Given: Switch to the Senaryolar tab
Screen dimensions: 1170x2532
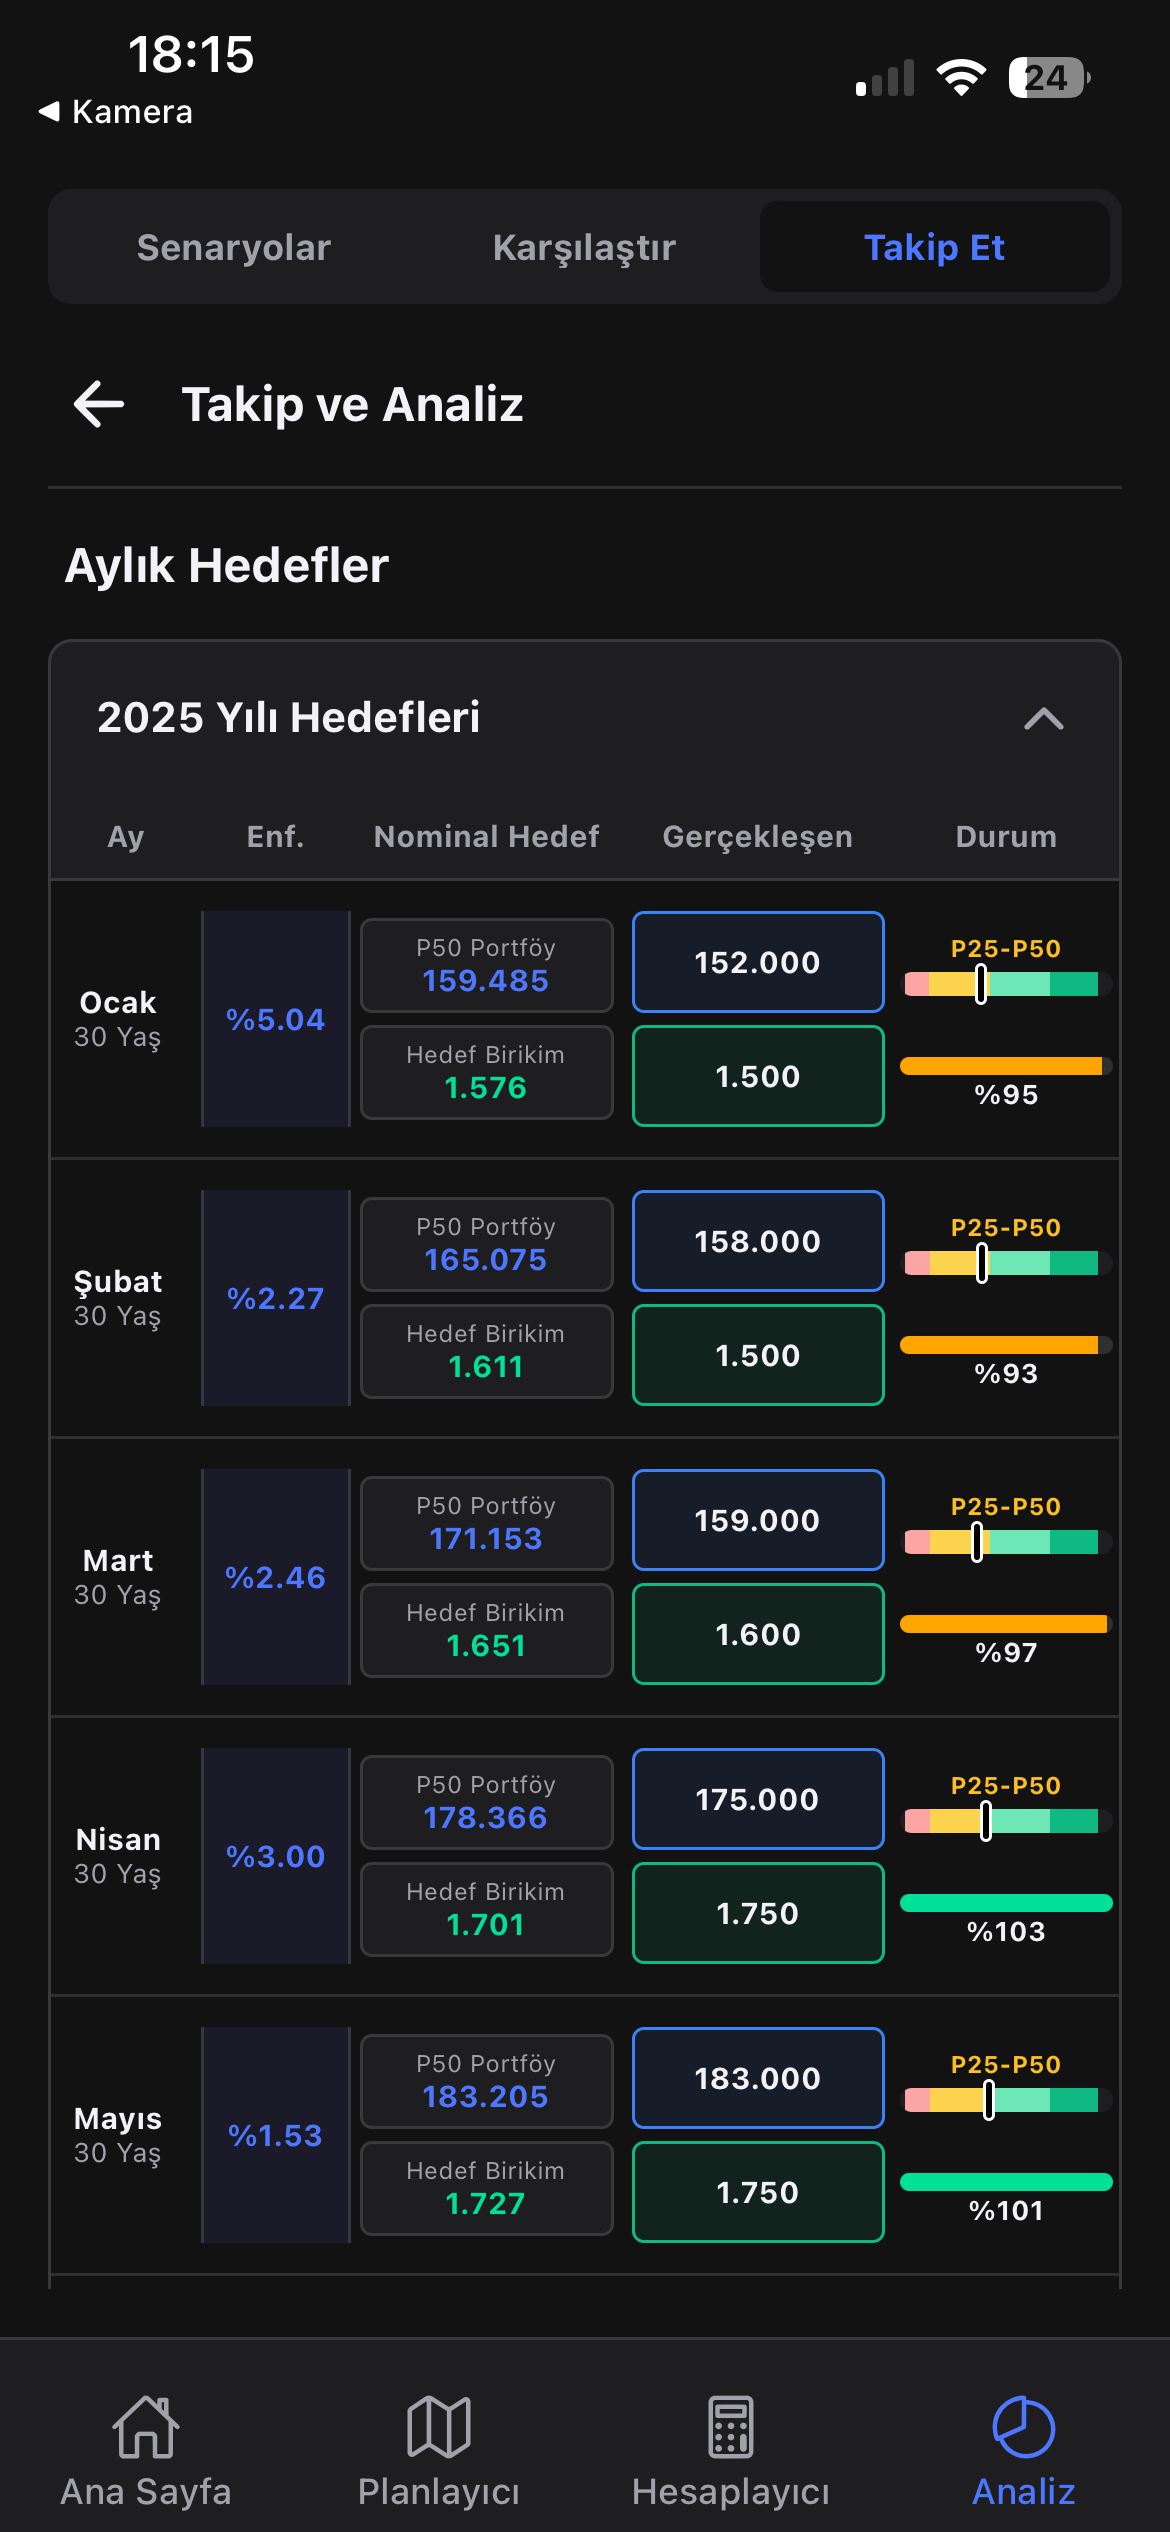Looking at the screenshot, I should tap(233, 247).
